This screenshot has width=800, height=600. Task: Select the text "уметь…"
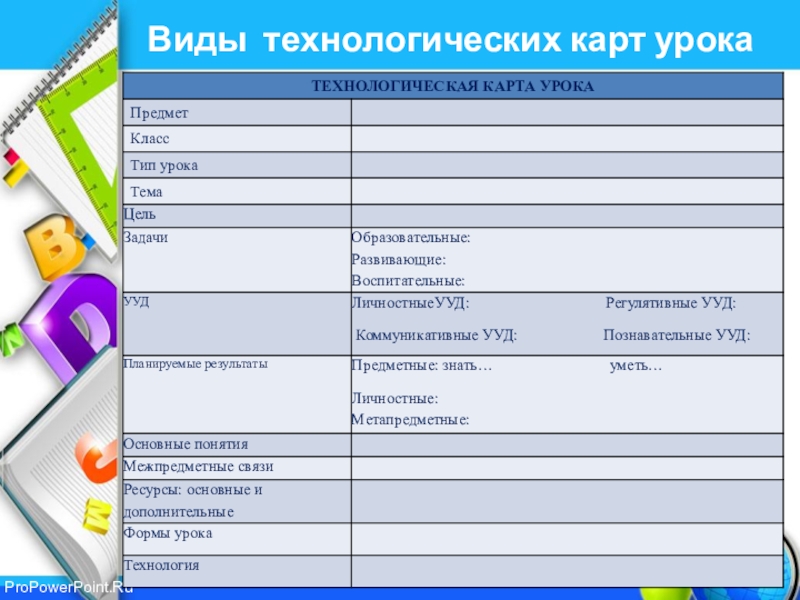[x=636, y=366]
